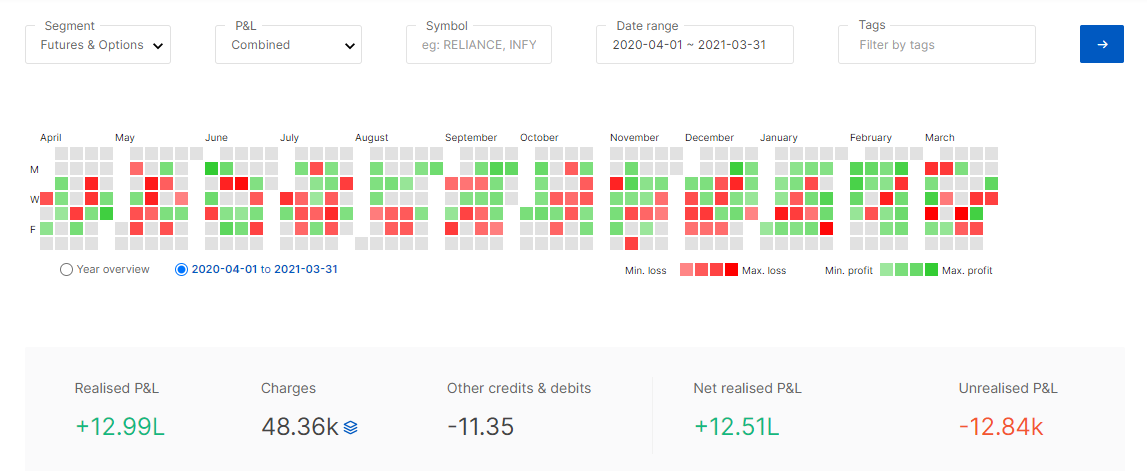Click the April month heatmap label
Viewport: 1147px width, 471px height.
click(x=50, y=137)
